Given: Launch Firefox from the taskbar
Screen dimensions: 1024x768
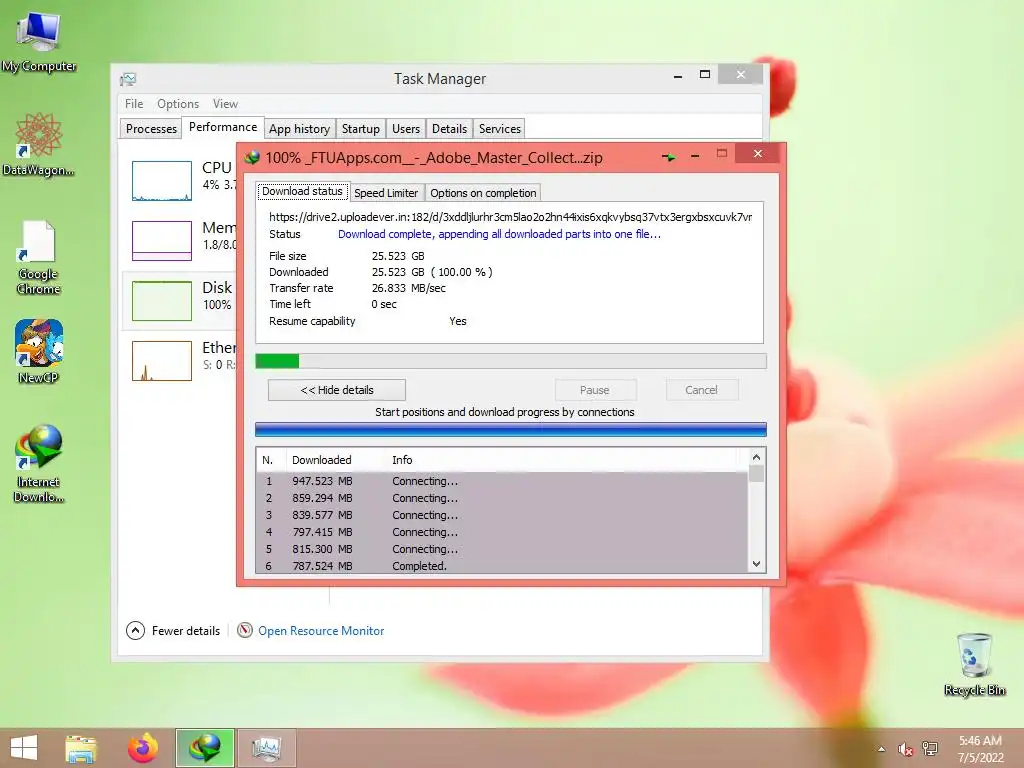Looking at the screenshot, I should pyautogui.click(x=143, y=748).
